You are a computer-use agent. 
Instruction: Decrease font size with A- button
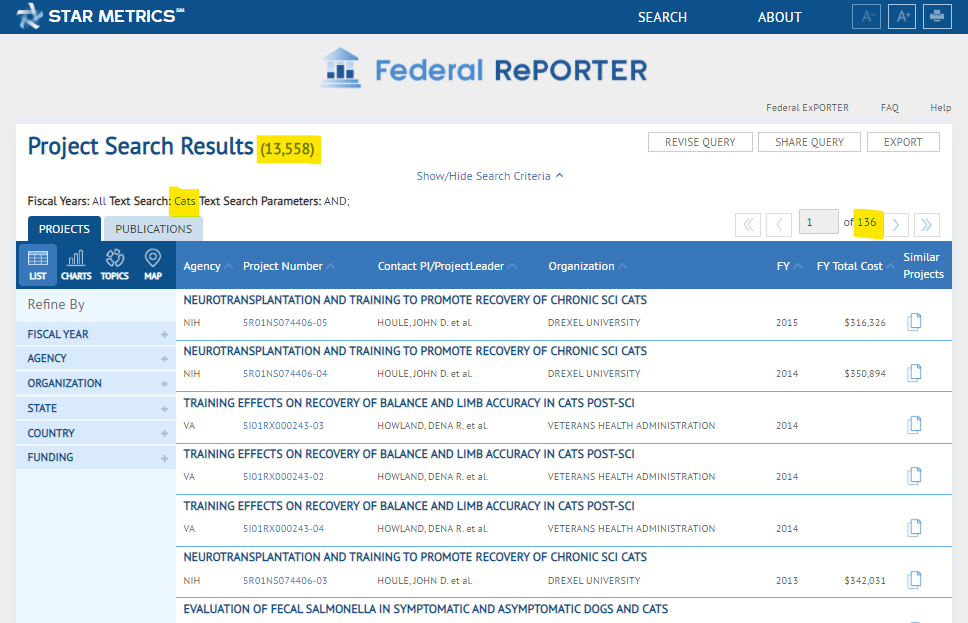pyautogui.click(x=866, y=17)
